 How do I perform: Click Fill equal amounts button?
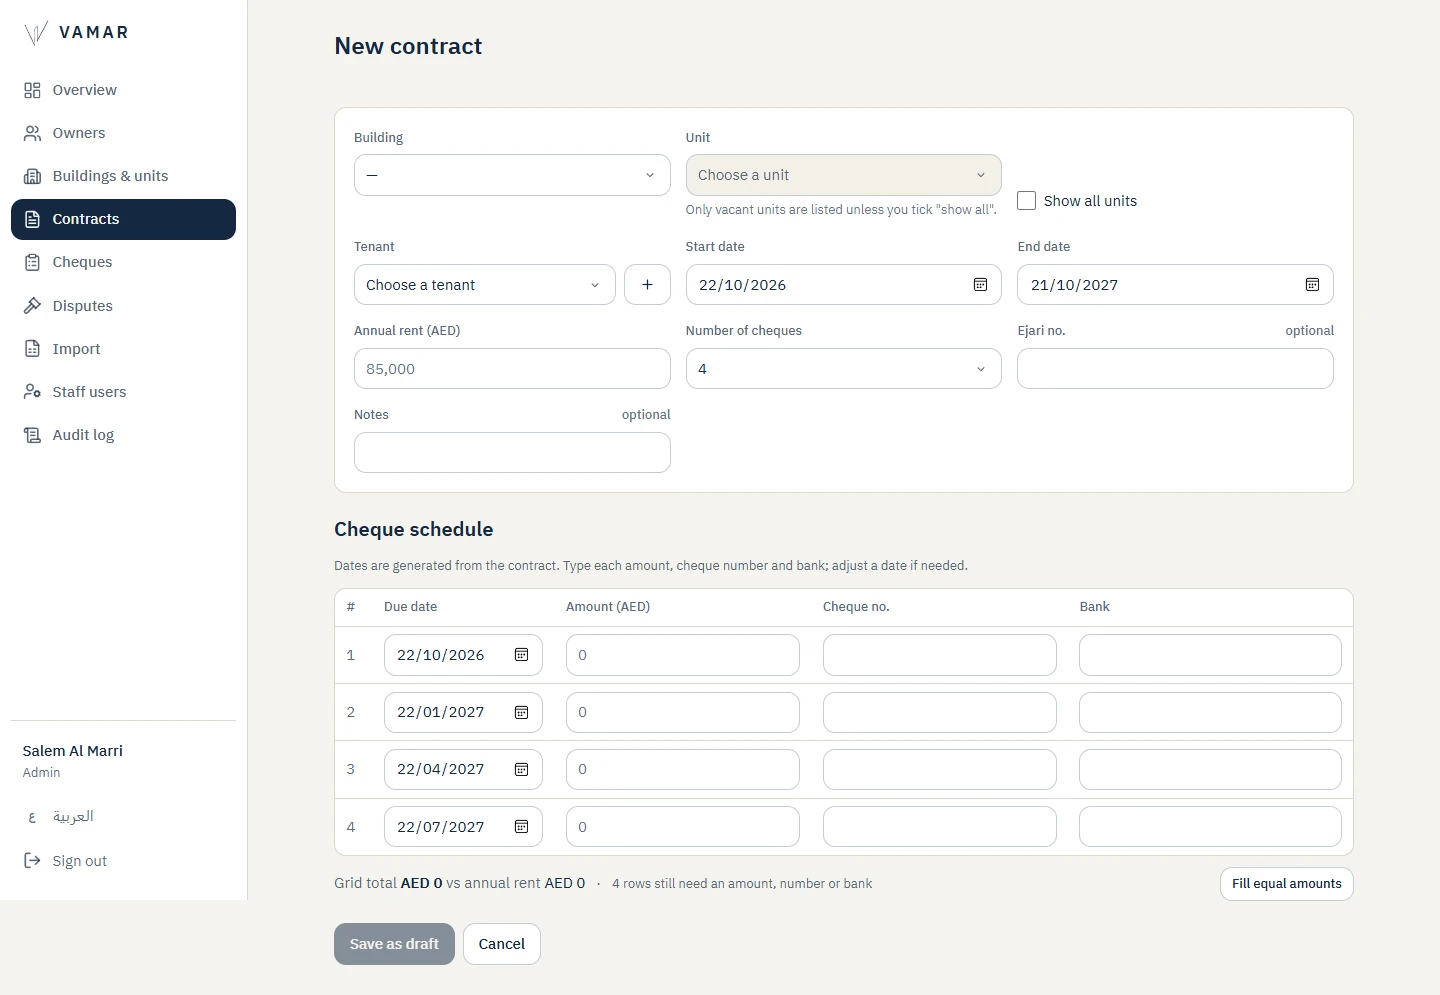point(1286,884)
